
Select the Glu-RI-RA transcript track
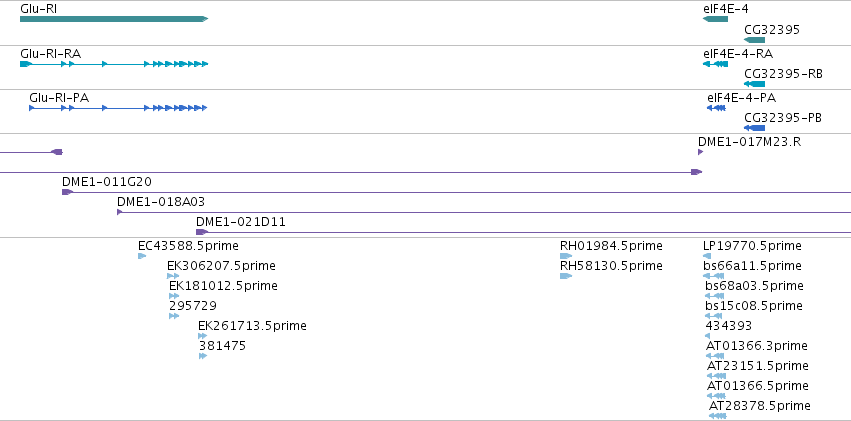[112, 64]
